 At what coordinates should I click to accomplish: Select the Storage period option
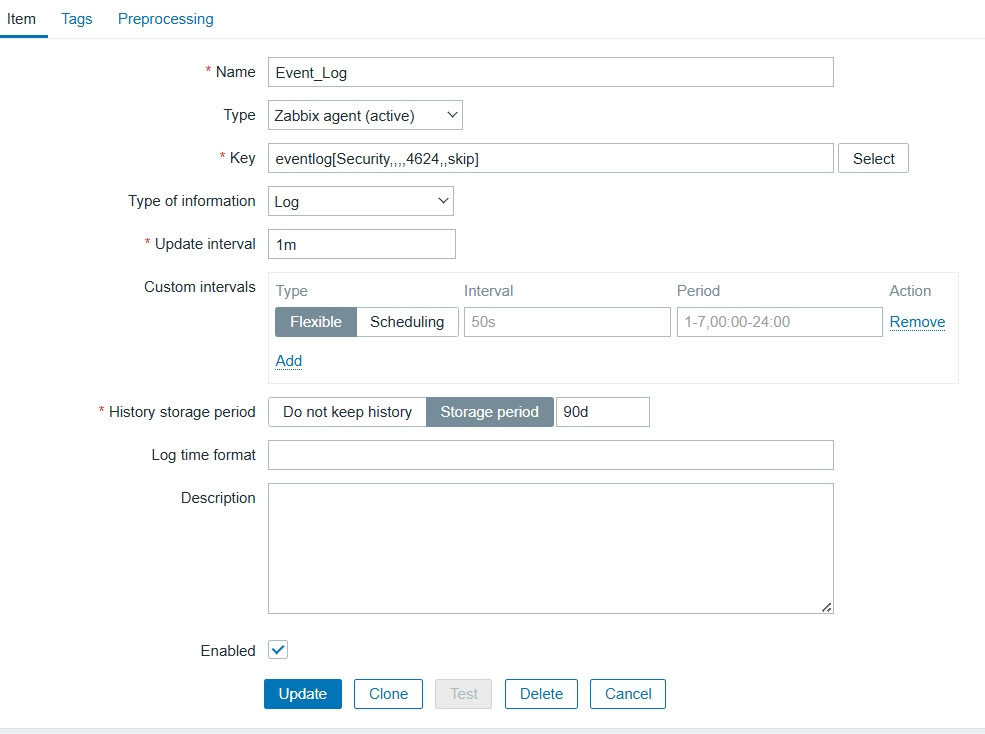click(x=490, y=412)
